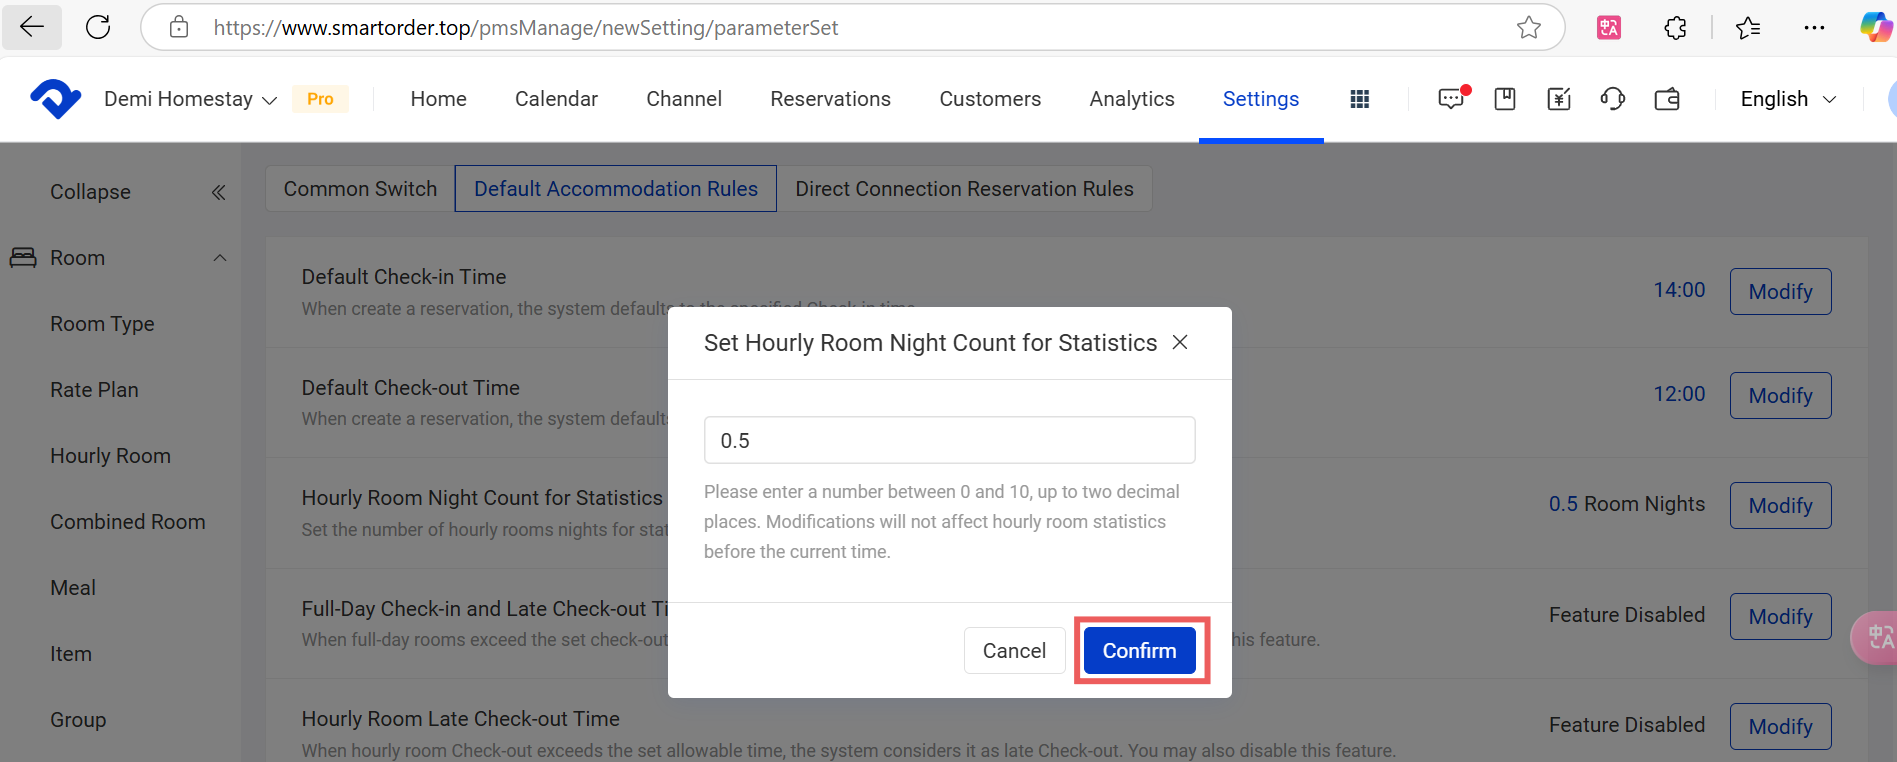Bookmark this page with star icon
The width and height of the screenshot is (1897, 762).
1528,28
